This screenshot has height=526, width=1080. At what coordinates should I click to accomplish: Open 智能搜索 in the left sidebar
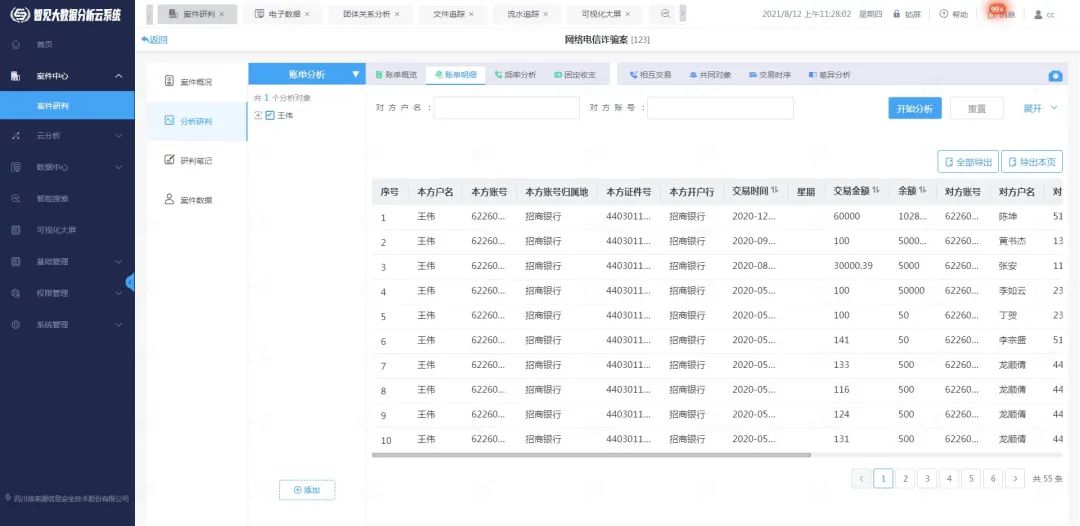click(52, 198)
